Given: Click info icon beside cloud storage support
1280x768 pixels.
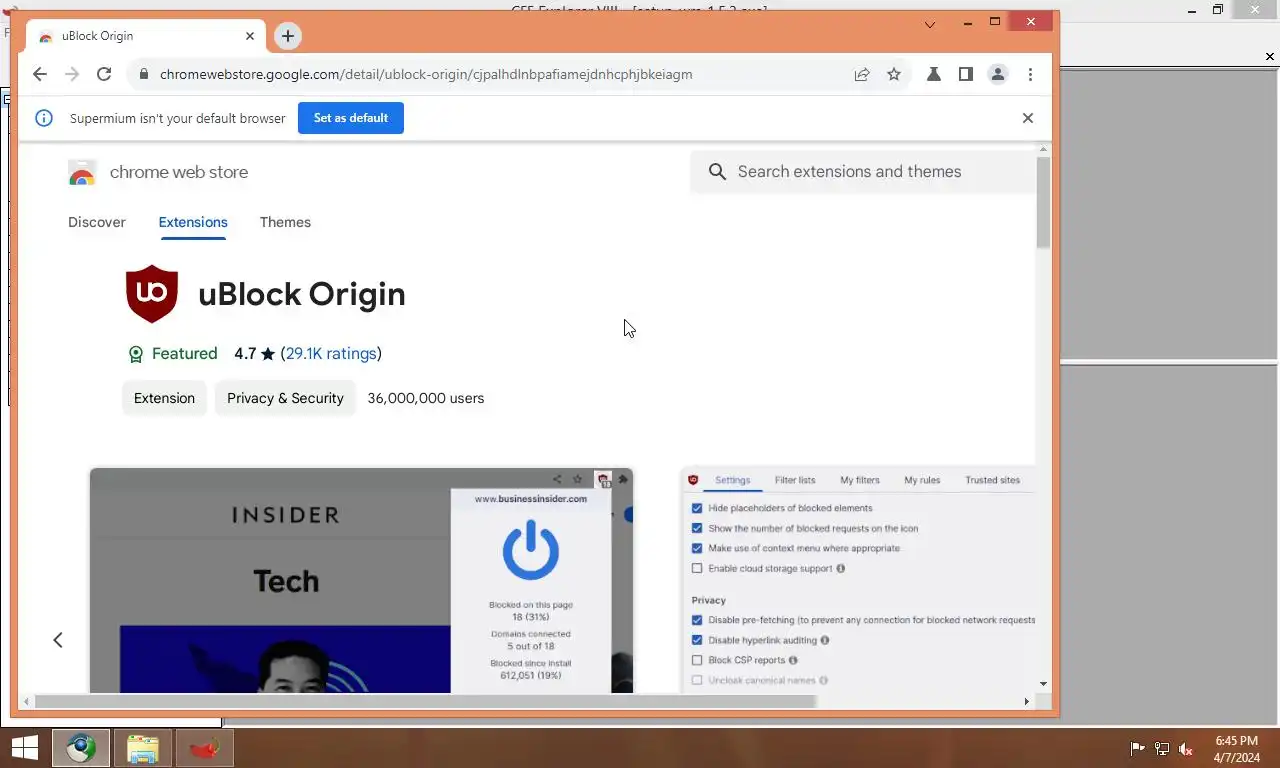Looking at the screenshot, I should coord(840,568).
